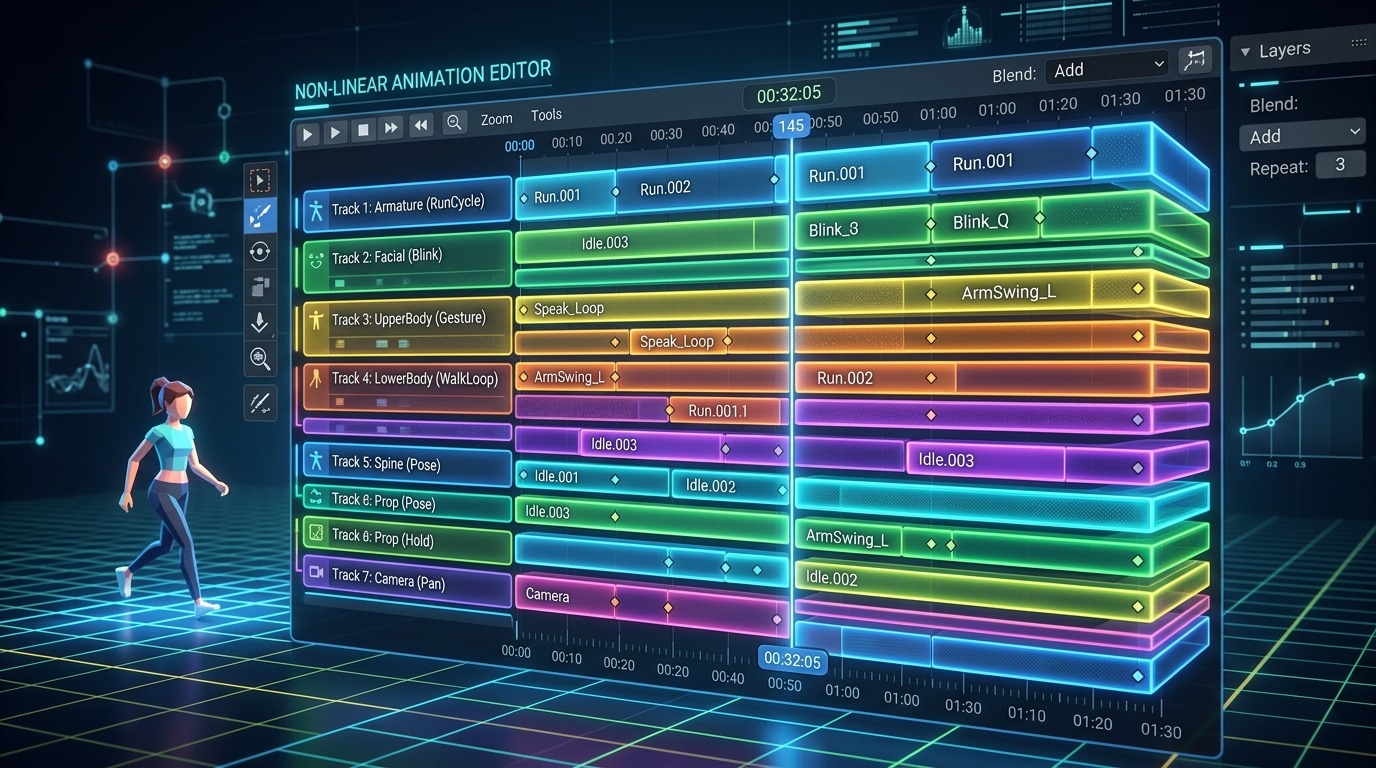This screenshot has width=1376, height=768.
Task: Collapse the Layers panel triangle
Action: [x=1245, y=51]
